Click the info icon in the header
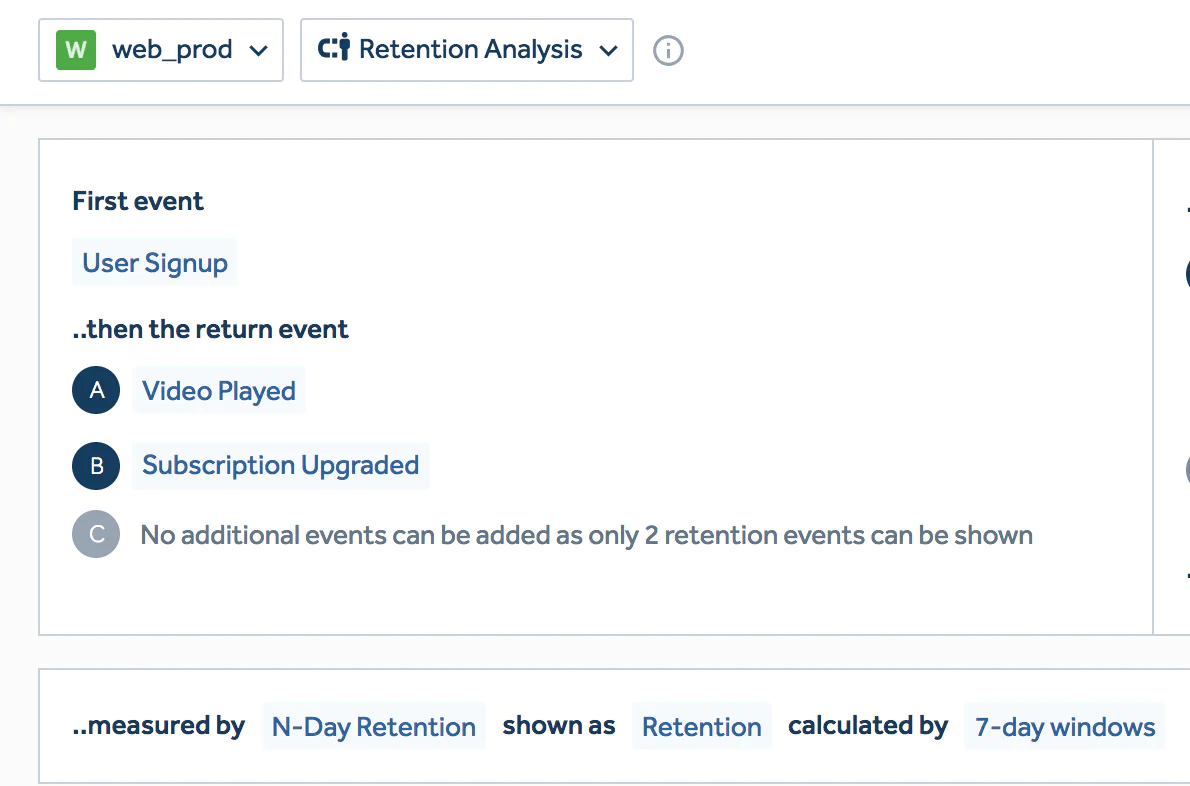 click(668, 51)
